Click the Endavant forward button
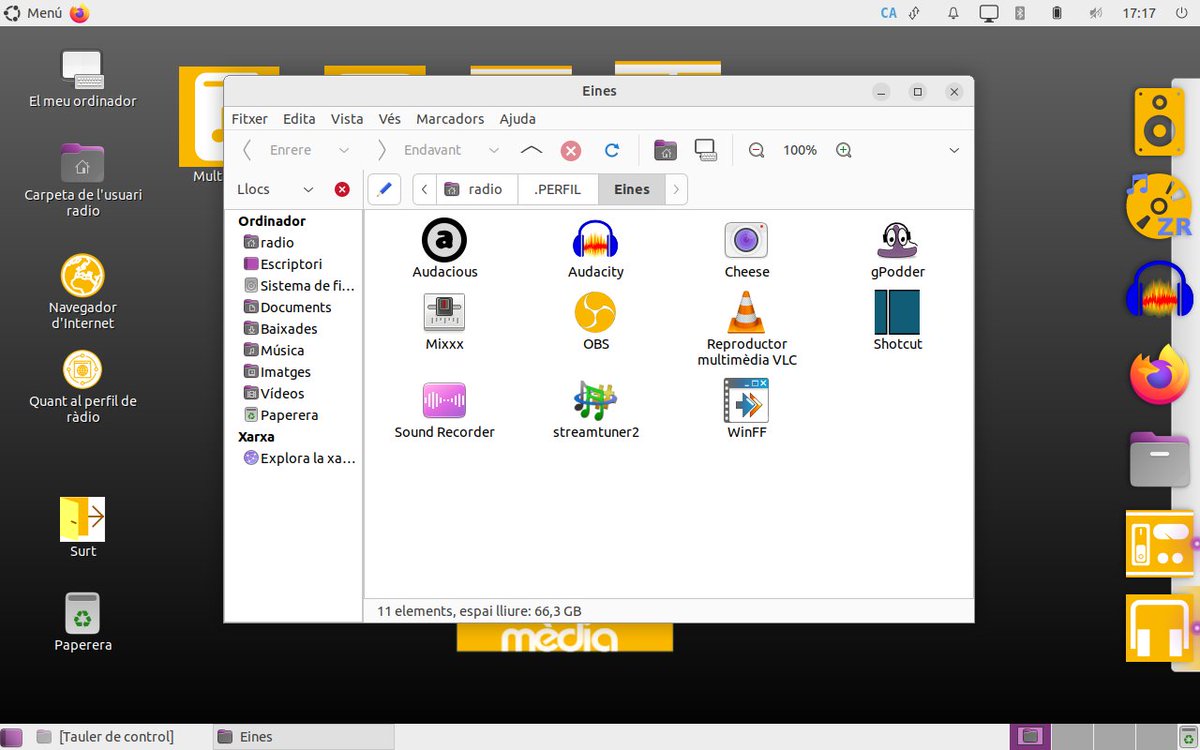 click(421, 150)
